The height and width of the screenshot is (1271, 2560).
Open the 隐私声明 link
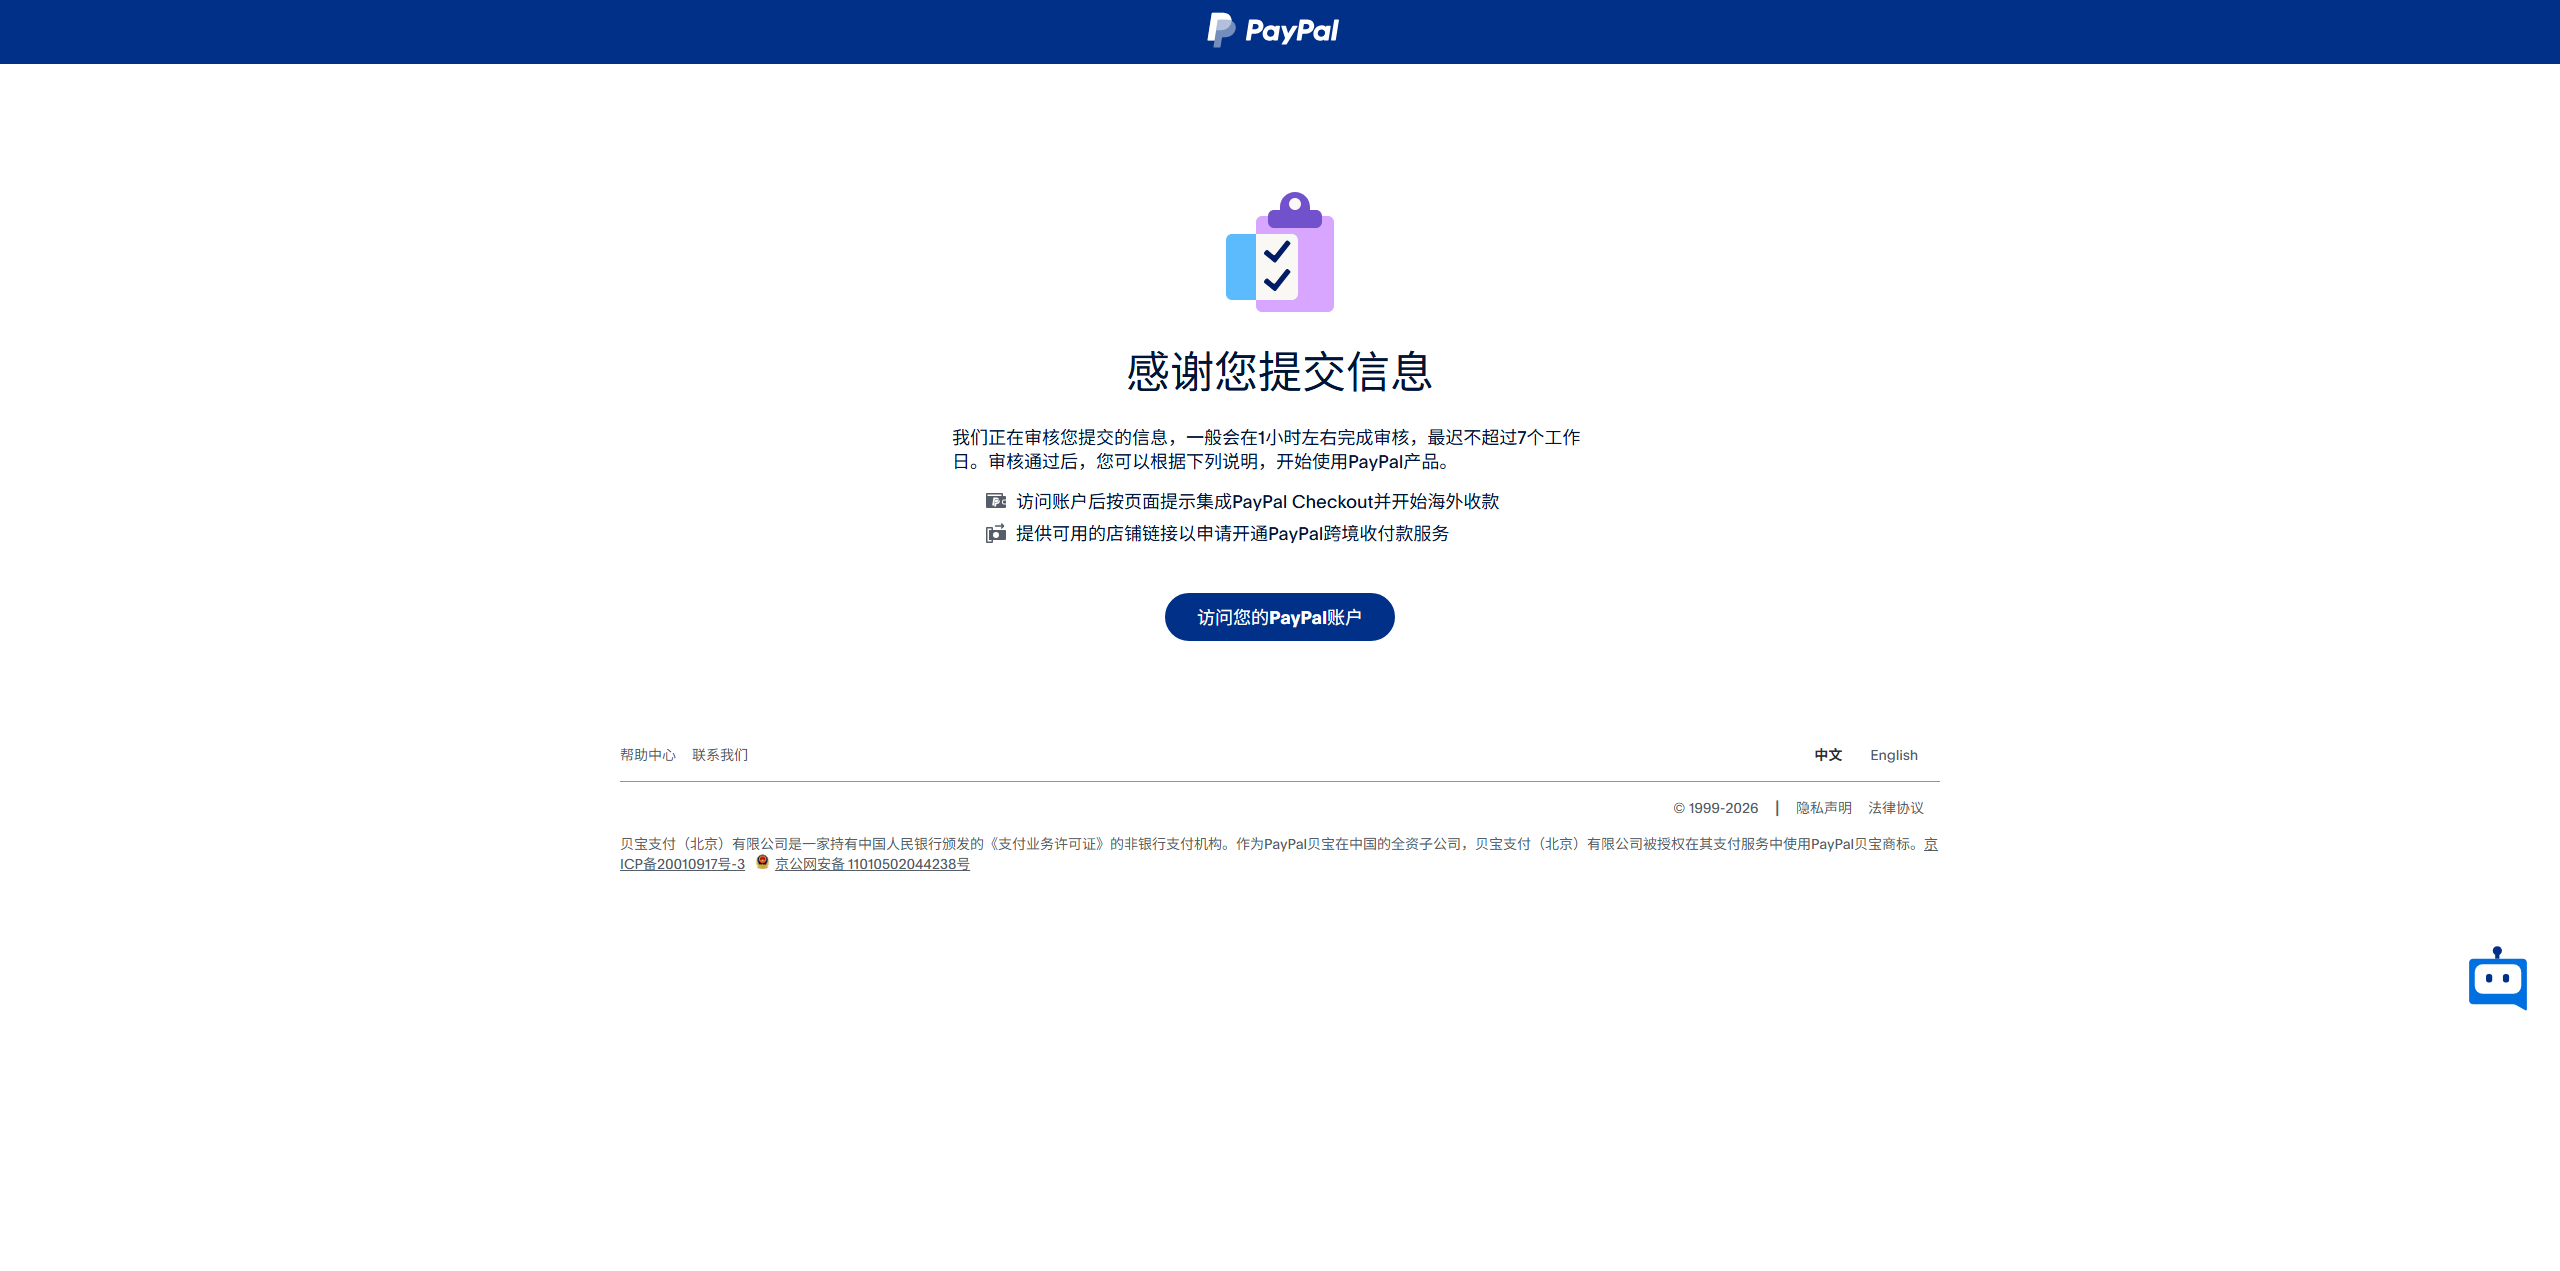pyautogui.click(x=1823, y=808)
